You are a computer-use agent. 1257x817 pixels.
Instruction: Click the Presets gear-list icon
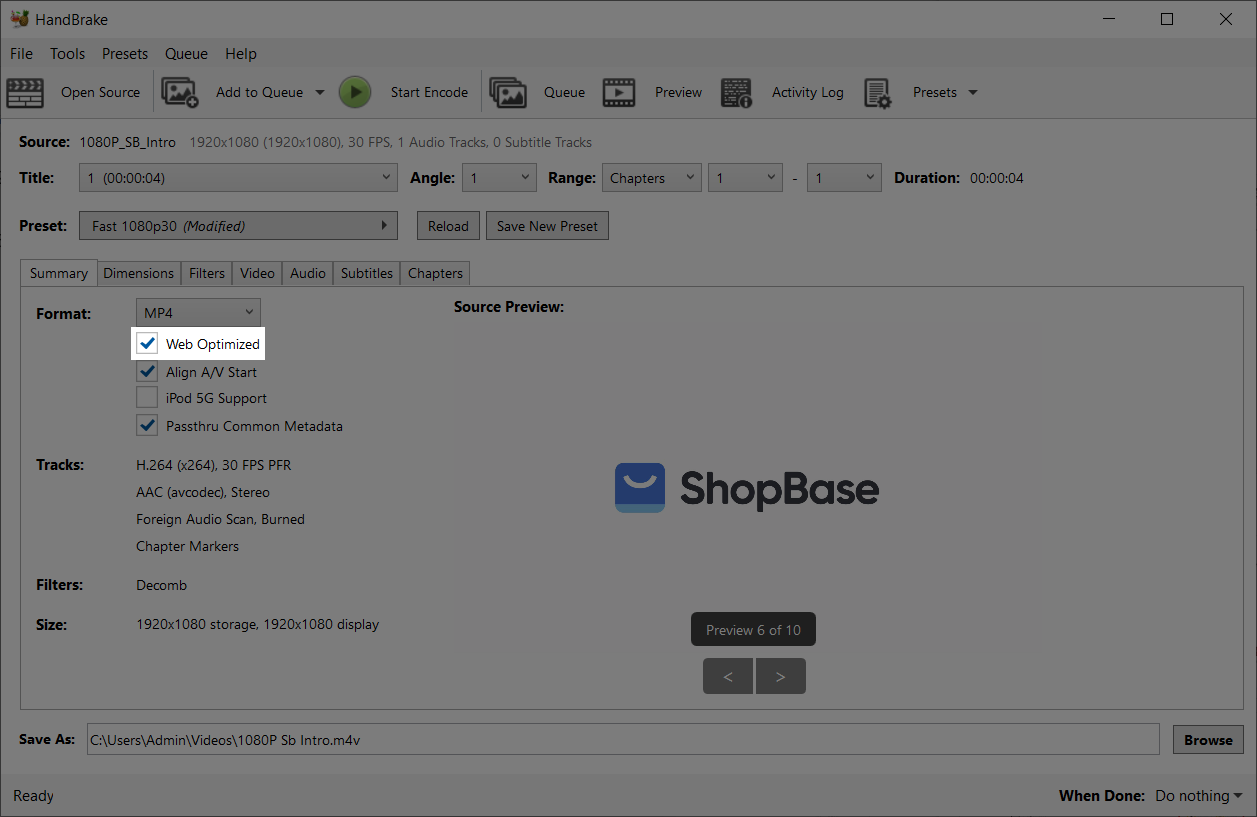(x=877, y=92)
